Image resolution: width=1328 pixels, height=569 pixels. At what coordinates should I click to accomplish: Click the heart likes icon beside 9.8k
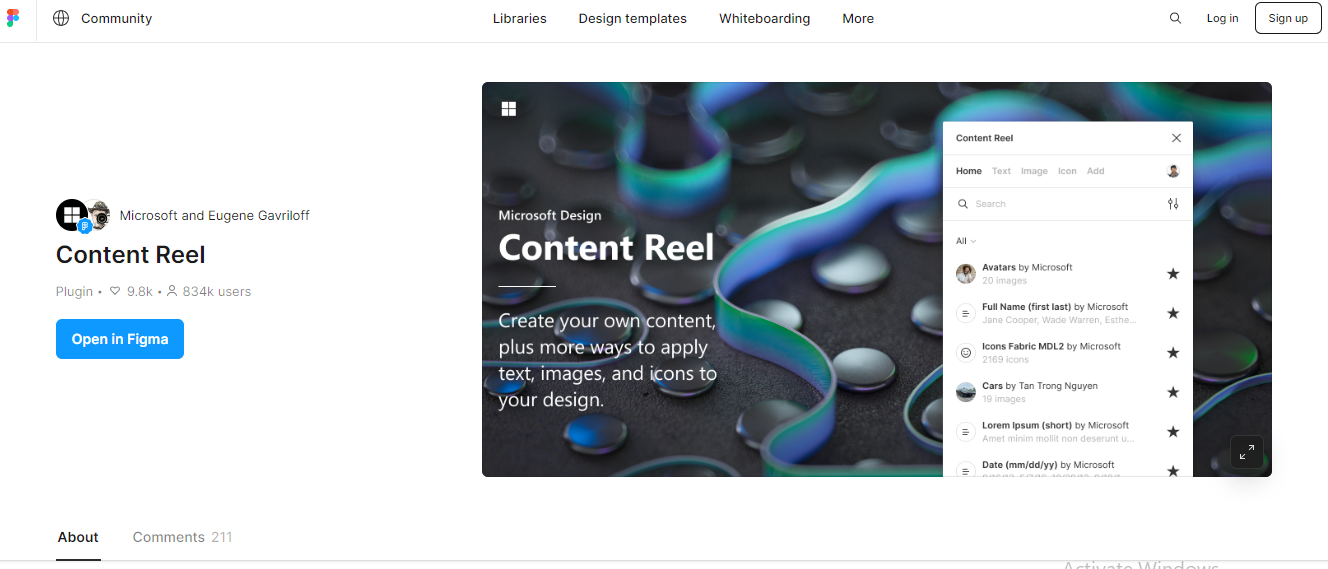[x=115, y=292]
